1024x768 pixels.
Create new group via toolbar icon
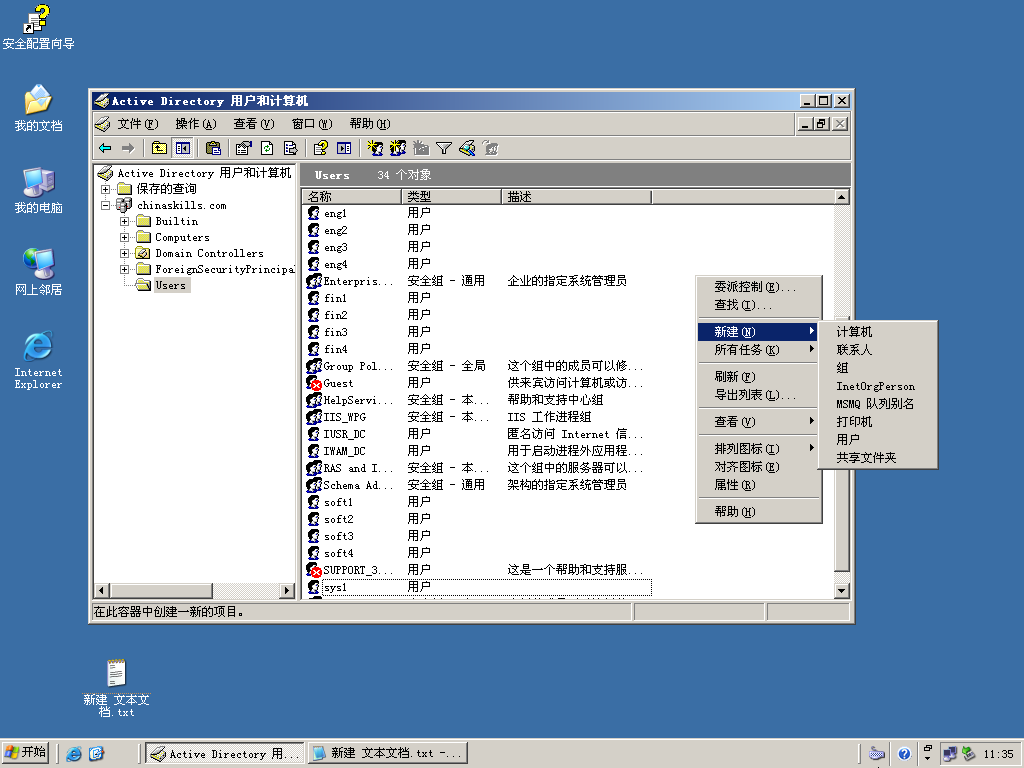(398, 148)
